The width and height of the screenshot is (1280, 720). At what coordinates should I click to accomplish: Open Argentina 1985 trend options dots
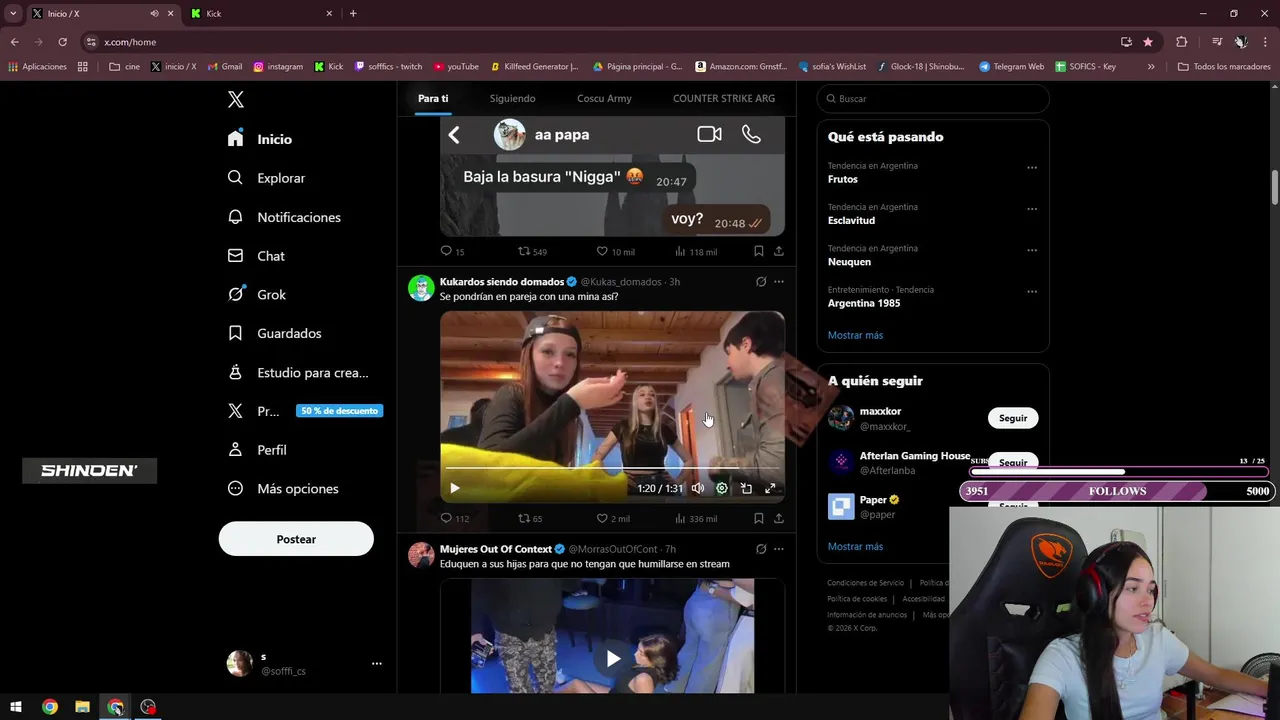(x=1032, y=292)
